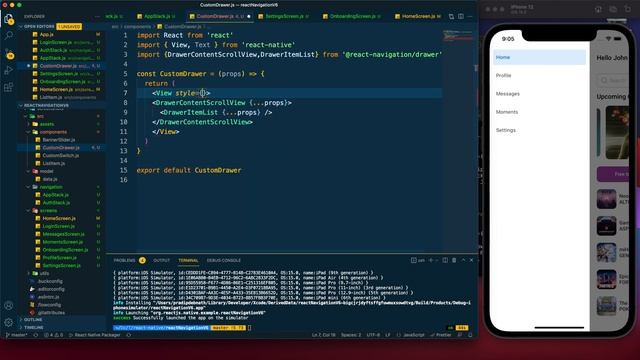
Task: Open ProfileScreen.js in screens folder
Action: [x=61, y=258]
